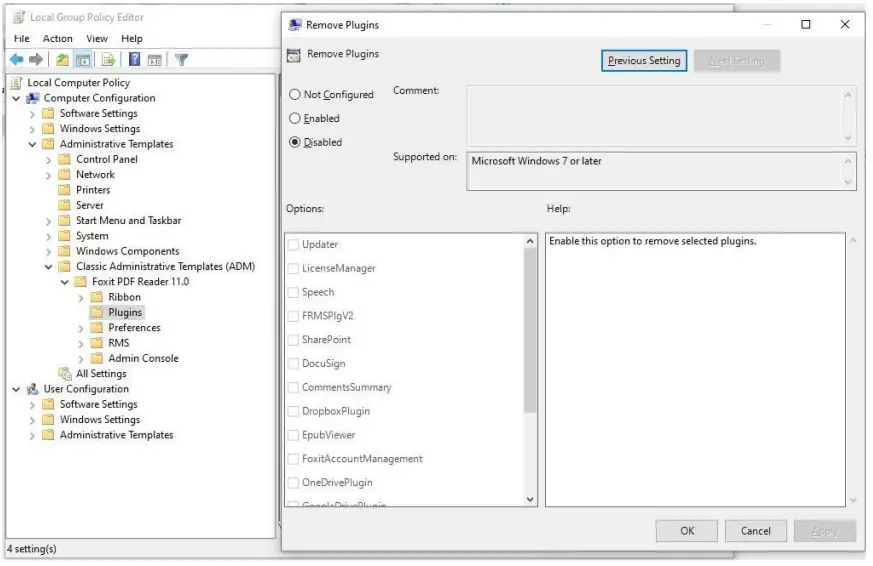Click the Back arrow in the toolbar
This screenshot has width=873, height=566.
pos(17,60)
